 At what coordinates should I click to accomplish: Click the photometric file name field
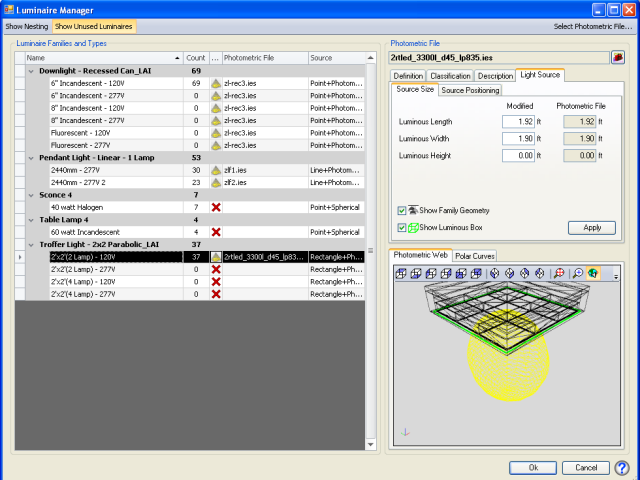click(x=499, y=58)
